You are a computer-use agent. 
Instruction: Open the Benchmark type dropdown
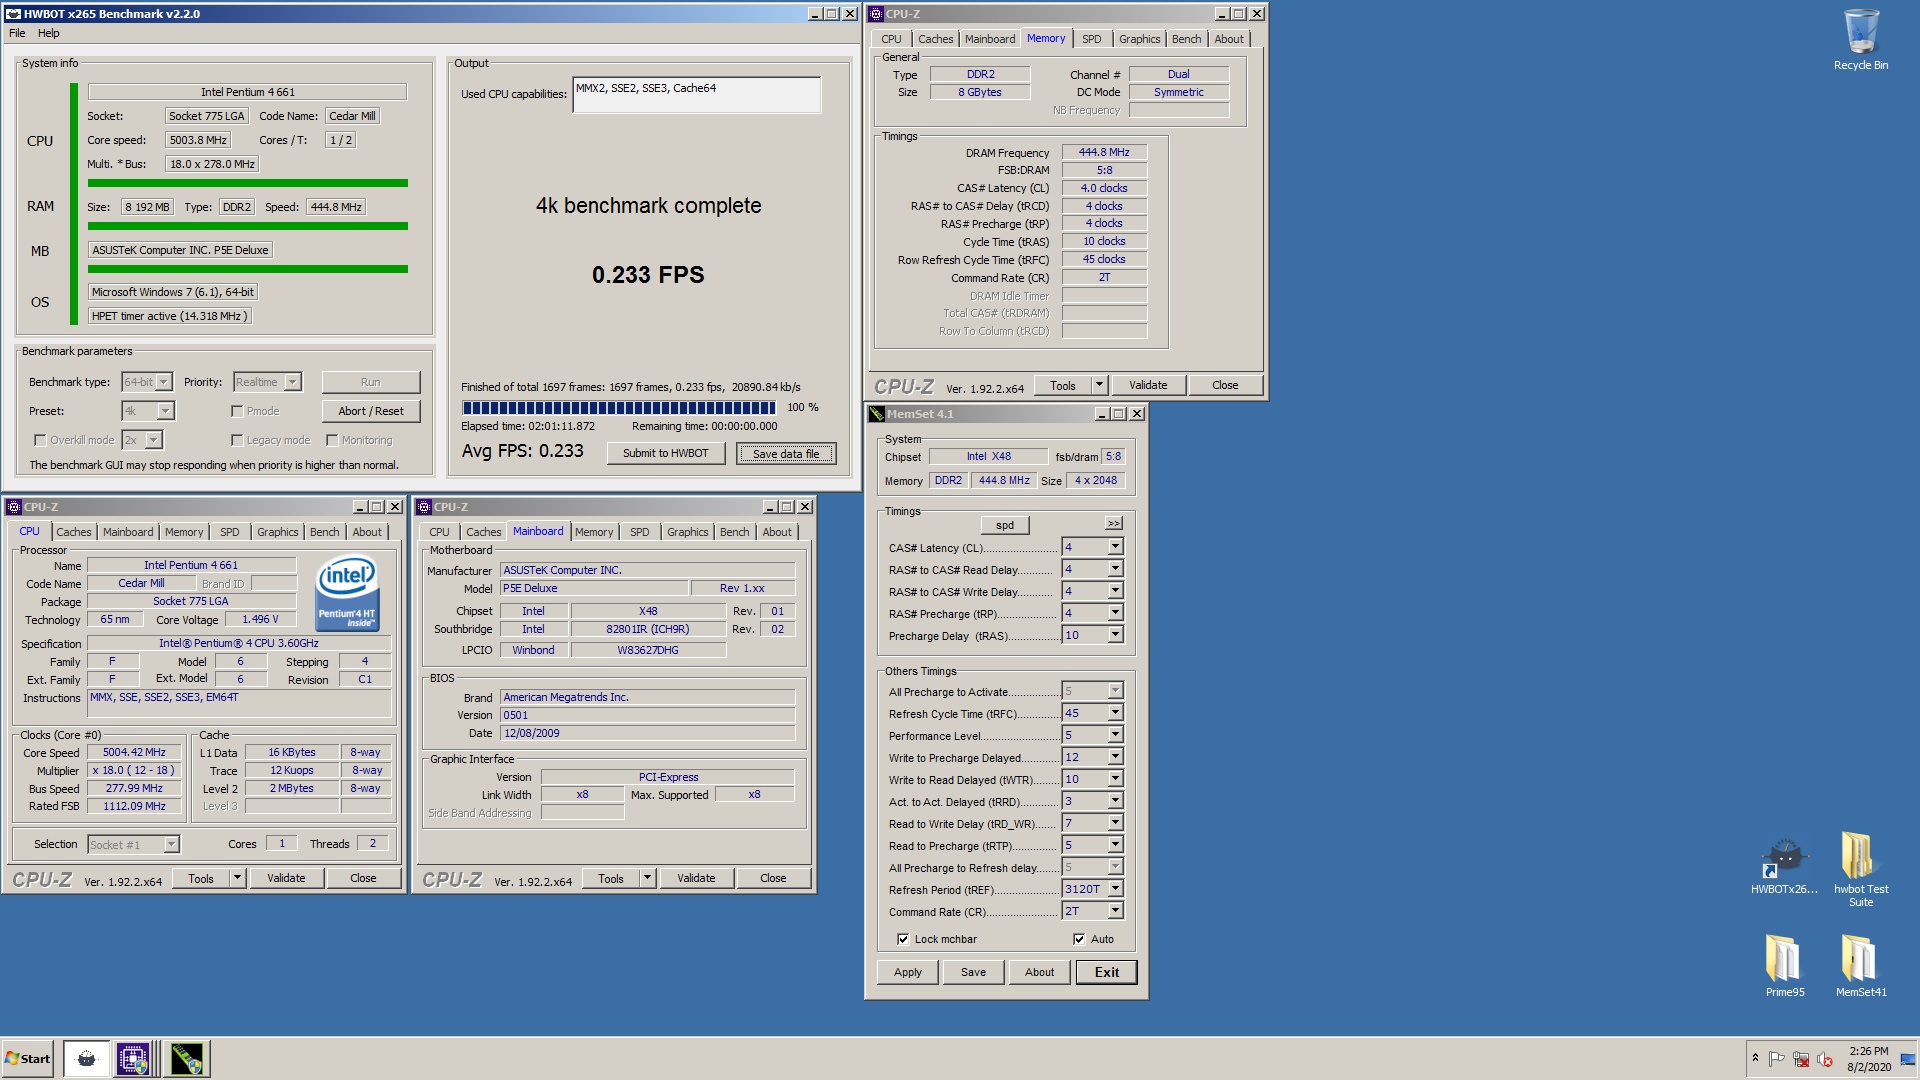147,382
